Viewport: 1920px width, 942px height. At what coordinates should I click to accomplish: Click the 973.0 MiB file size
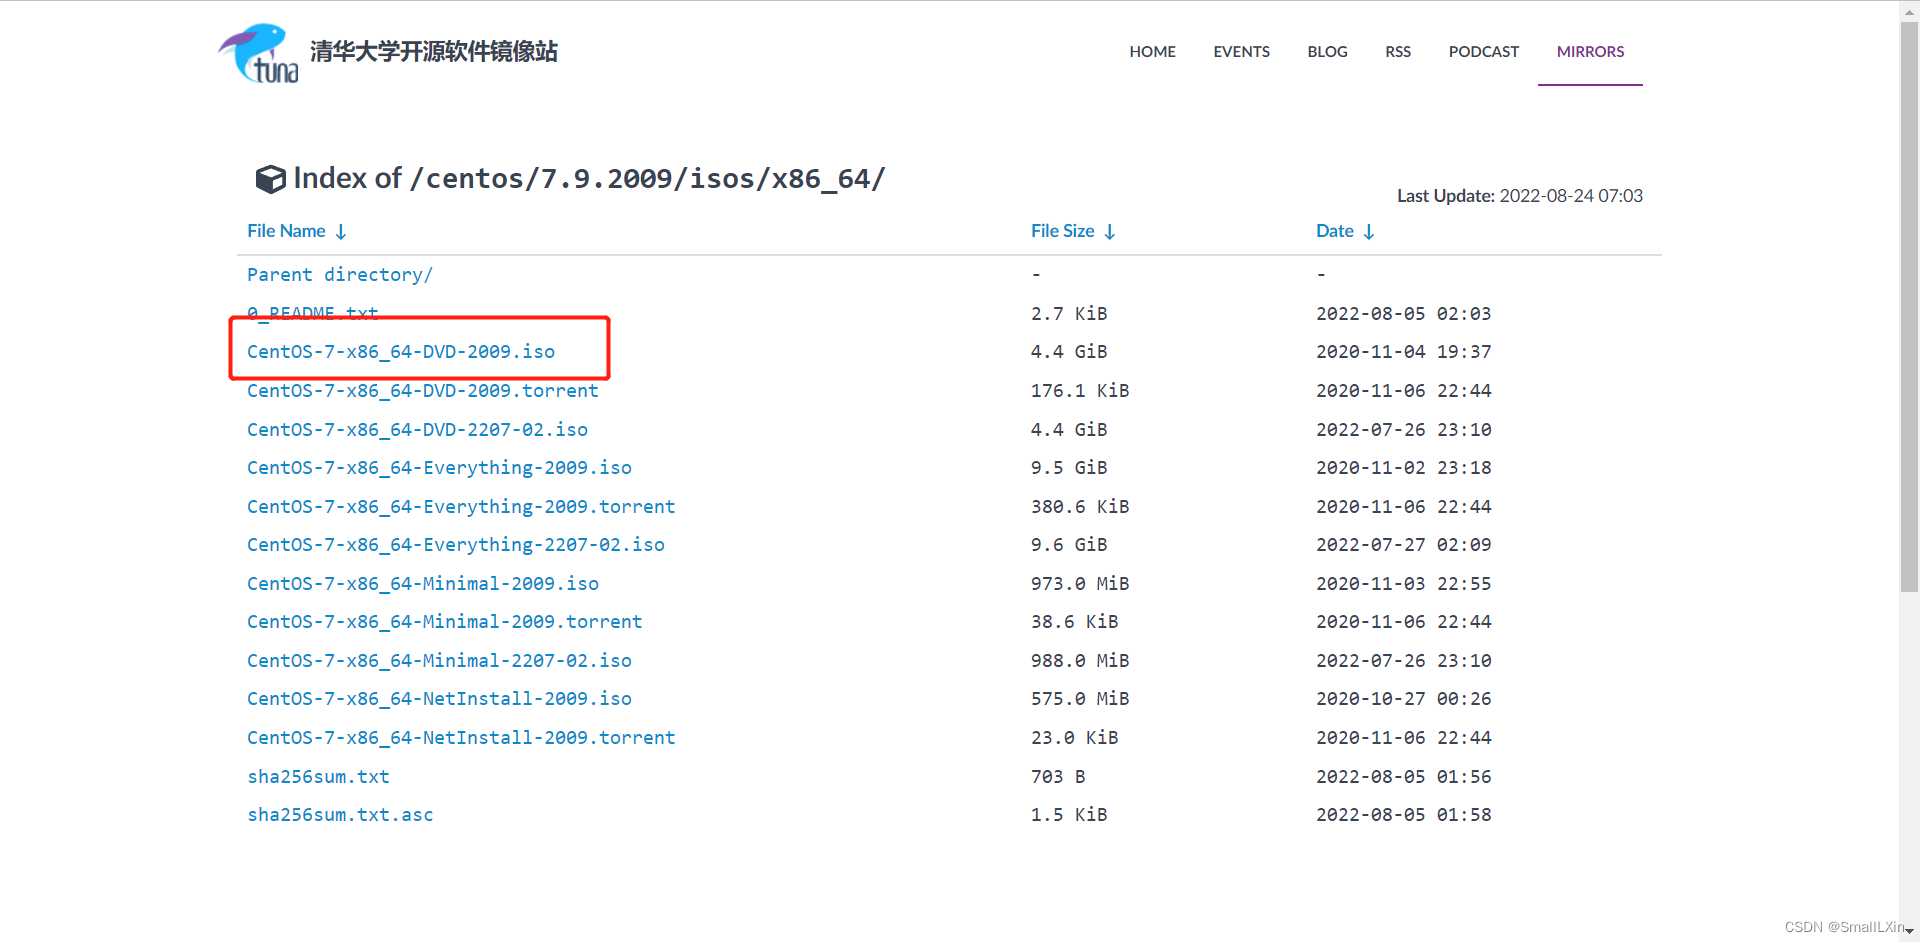[x=1080, y=584]
